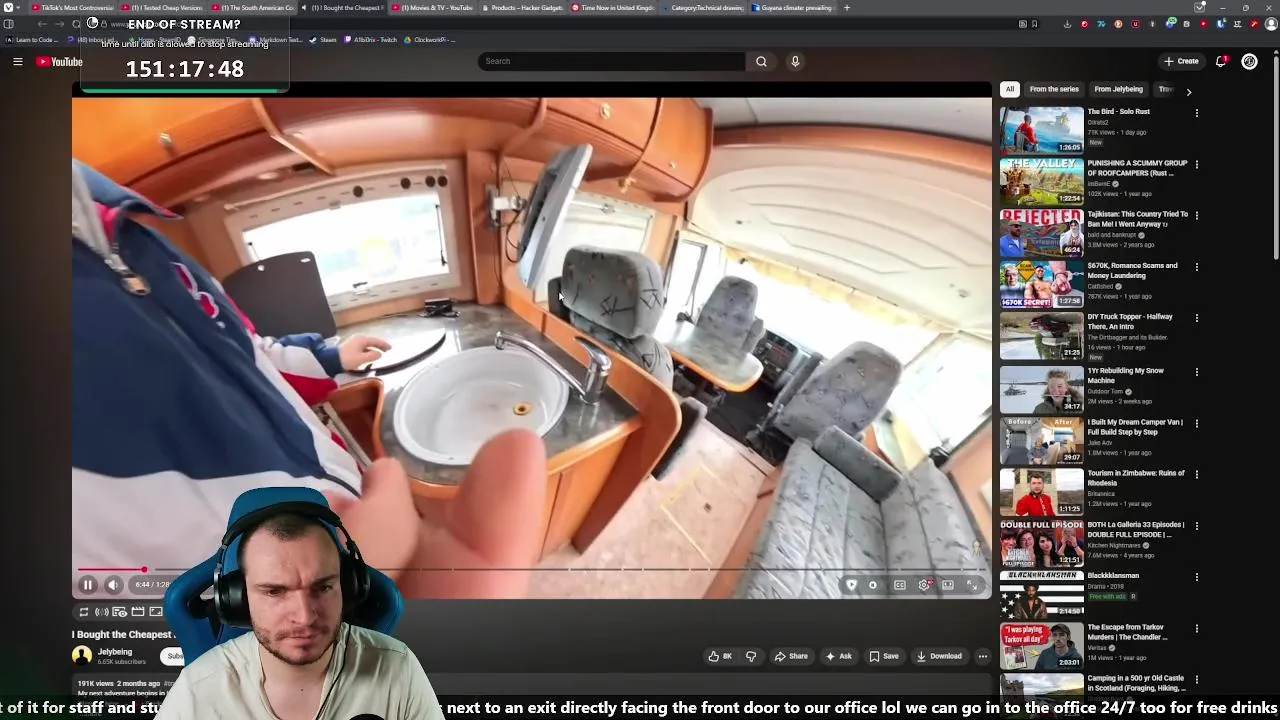Show more chips with the right arrow
Image resolution: width=1280 pixels, height=720 pixels.
point(1188,91)
